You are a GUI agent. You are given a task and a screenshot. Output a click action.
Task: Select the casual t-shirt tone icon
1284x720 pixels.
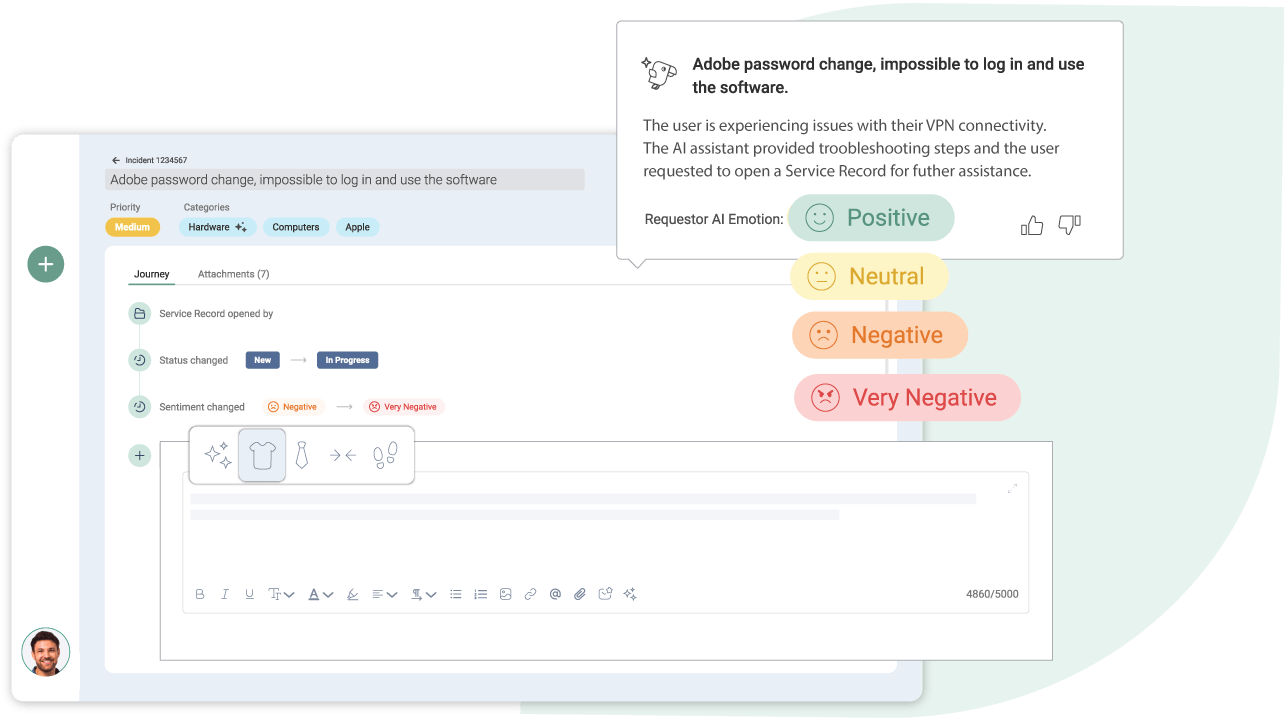[262, 456]
